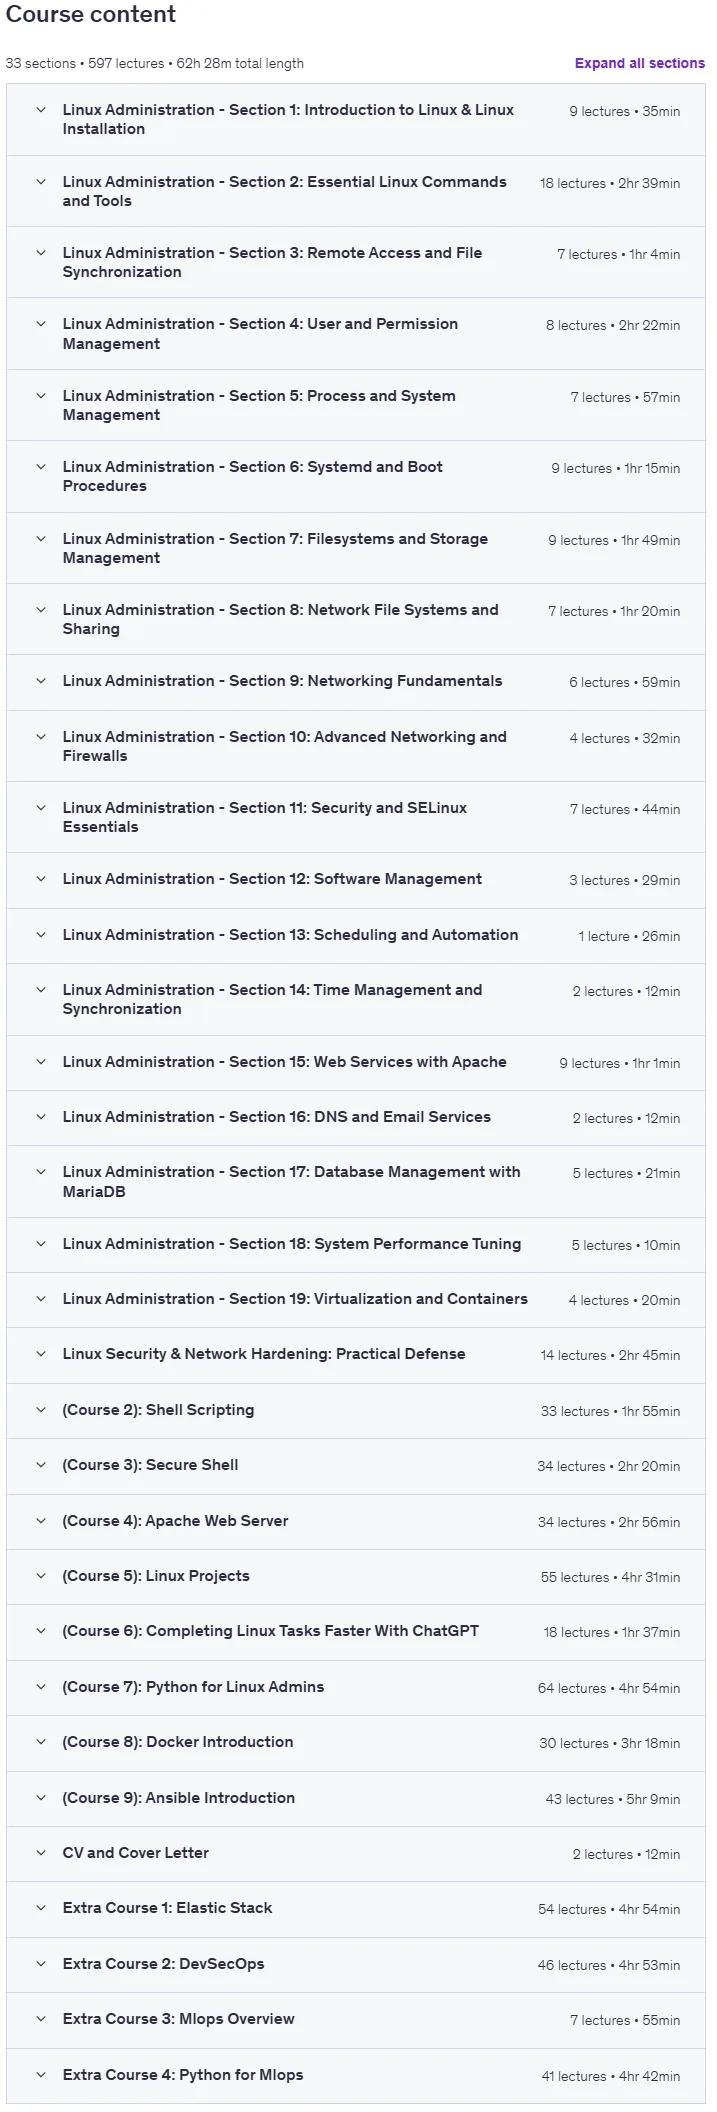Expand (Course 2): Shell Scripting section

coord(355,1411)
